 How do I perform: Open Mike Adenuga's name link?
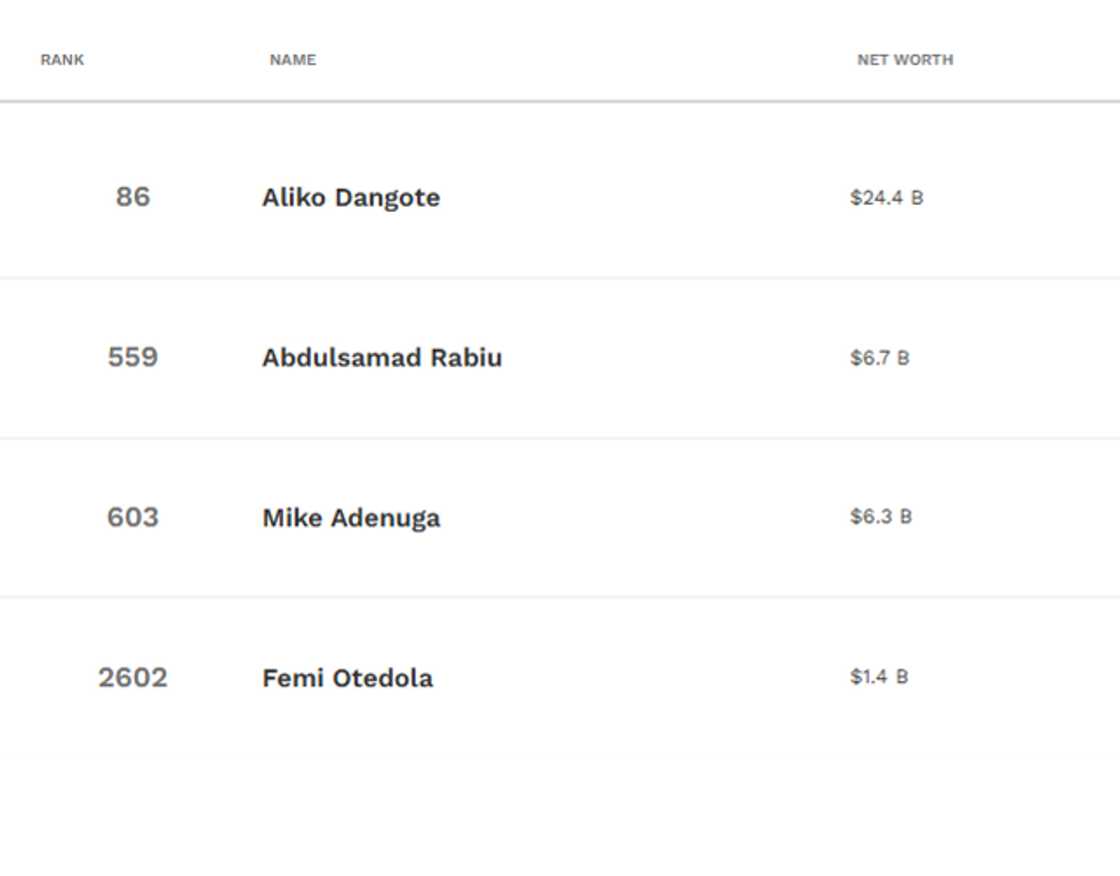(351, 518)
